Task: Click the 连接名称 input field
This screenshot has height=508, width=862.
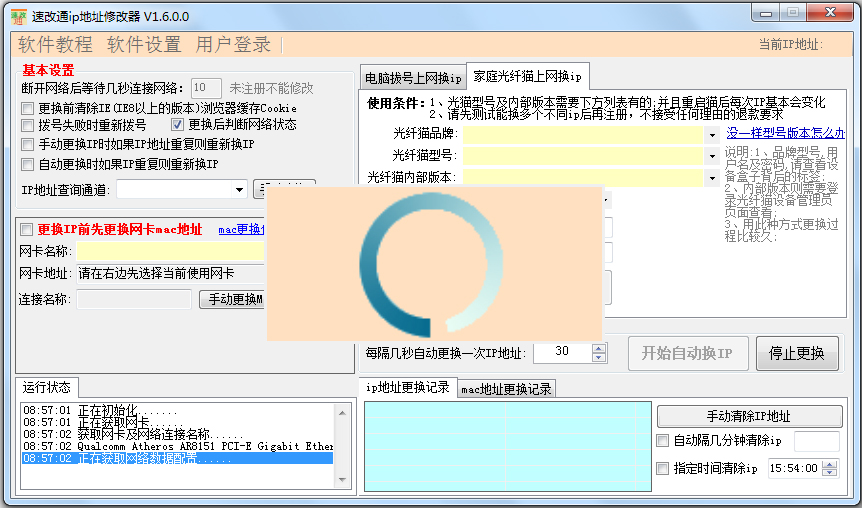Action: coord(134,300)
